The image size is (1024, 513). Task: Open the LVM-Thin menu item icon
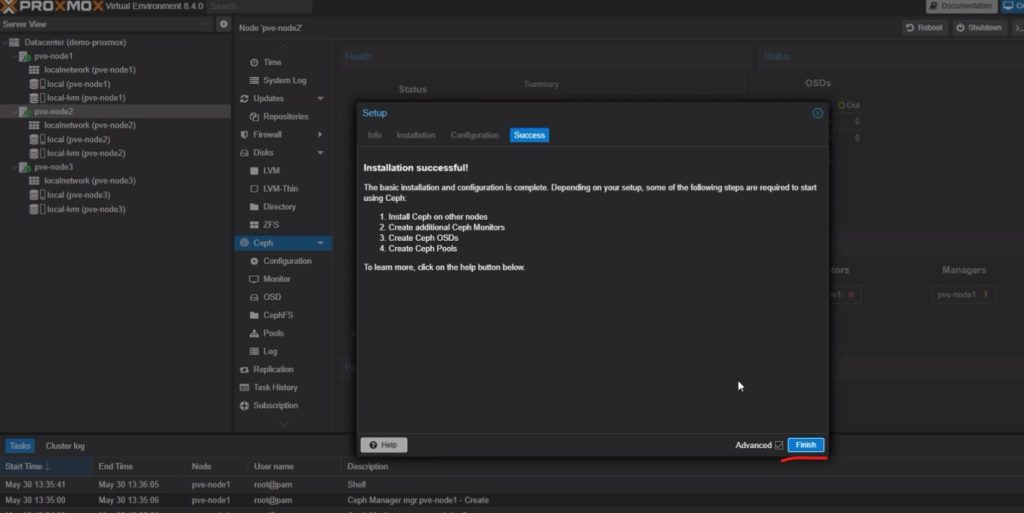coord(254,189)
